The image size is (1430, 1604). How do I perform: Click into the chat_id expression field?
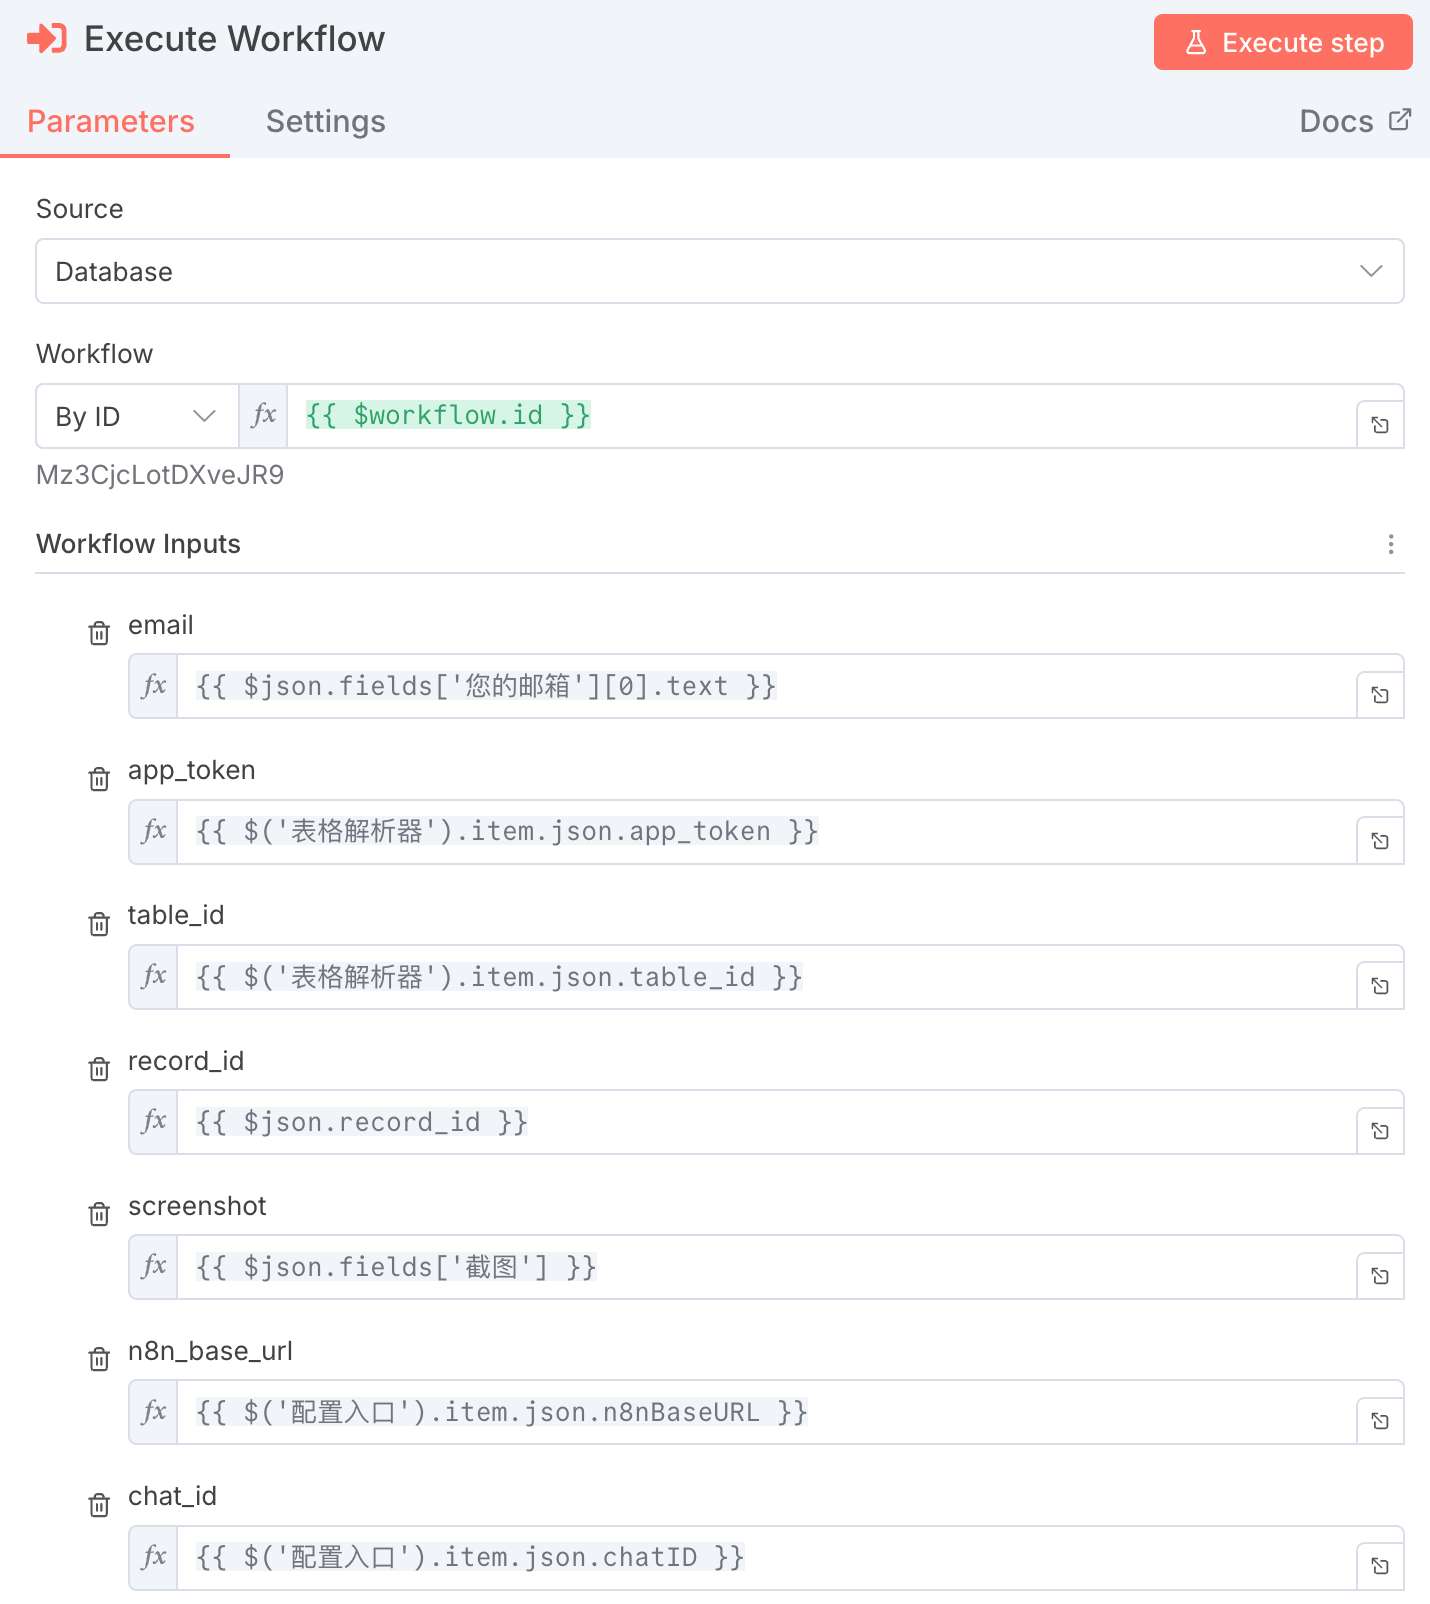click(760, 1557)
